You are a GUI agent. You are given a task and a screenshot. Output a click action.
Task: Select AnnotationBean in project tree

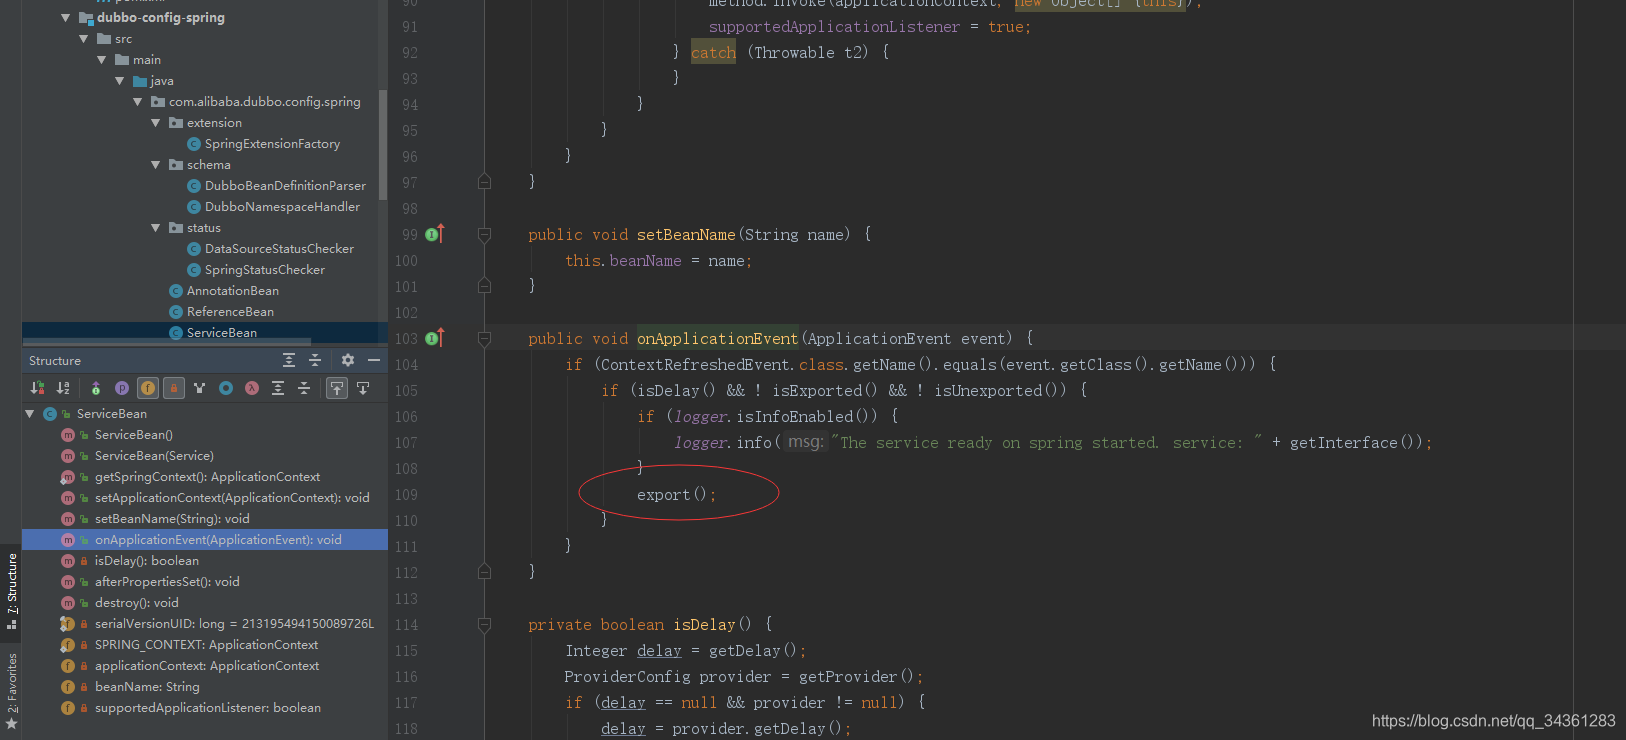[232, 291]
